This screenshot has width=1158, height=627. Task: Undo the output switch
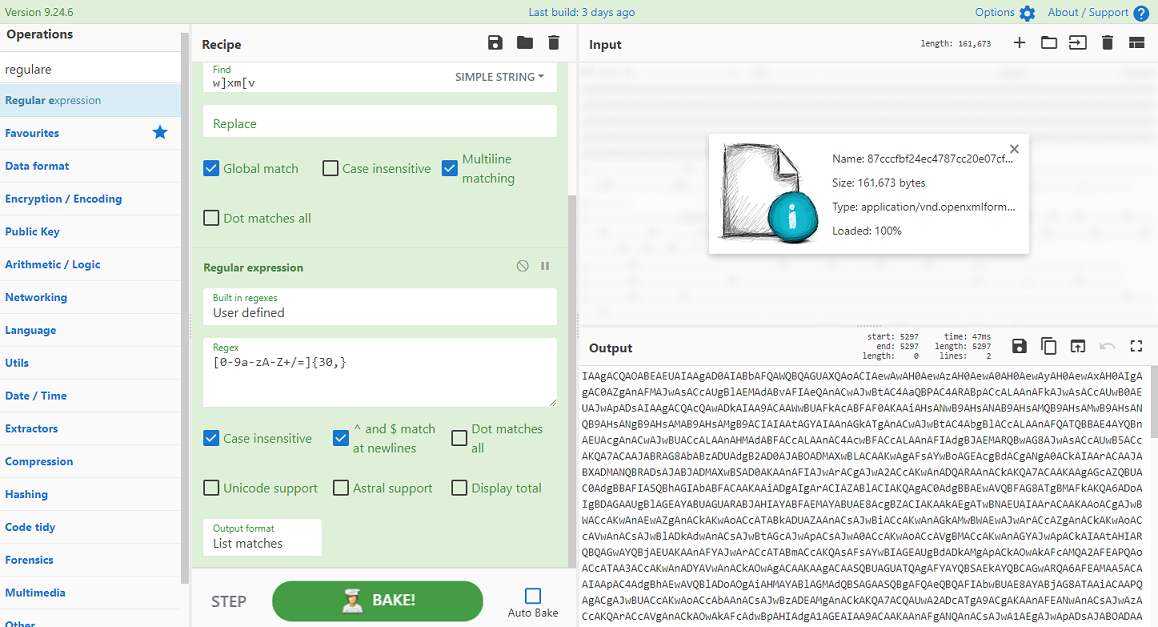1107,346
